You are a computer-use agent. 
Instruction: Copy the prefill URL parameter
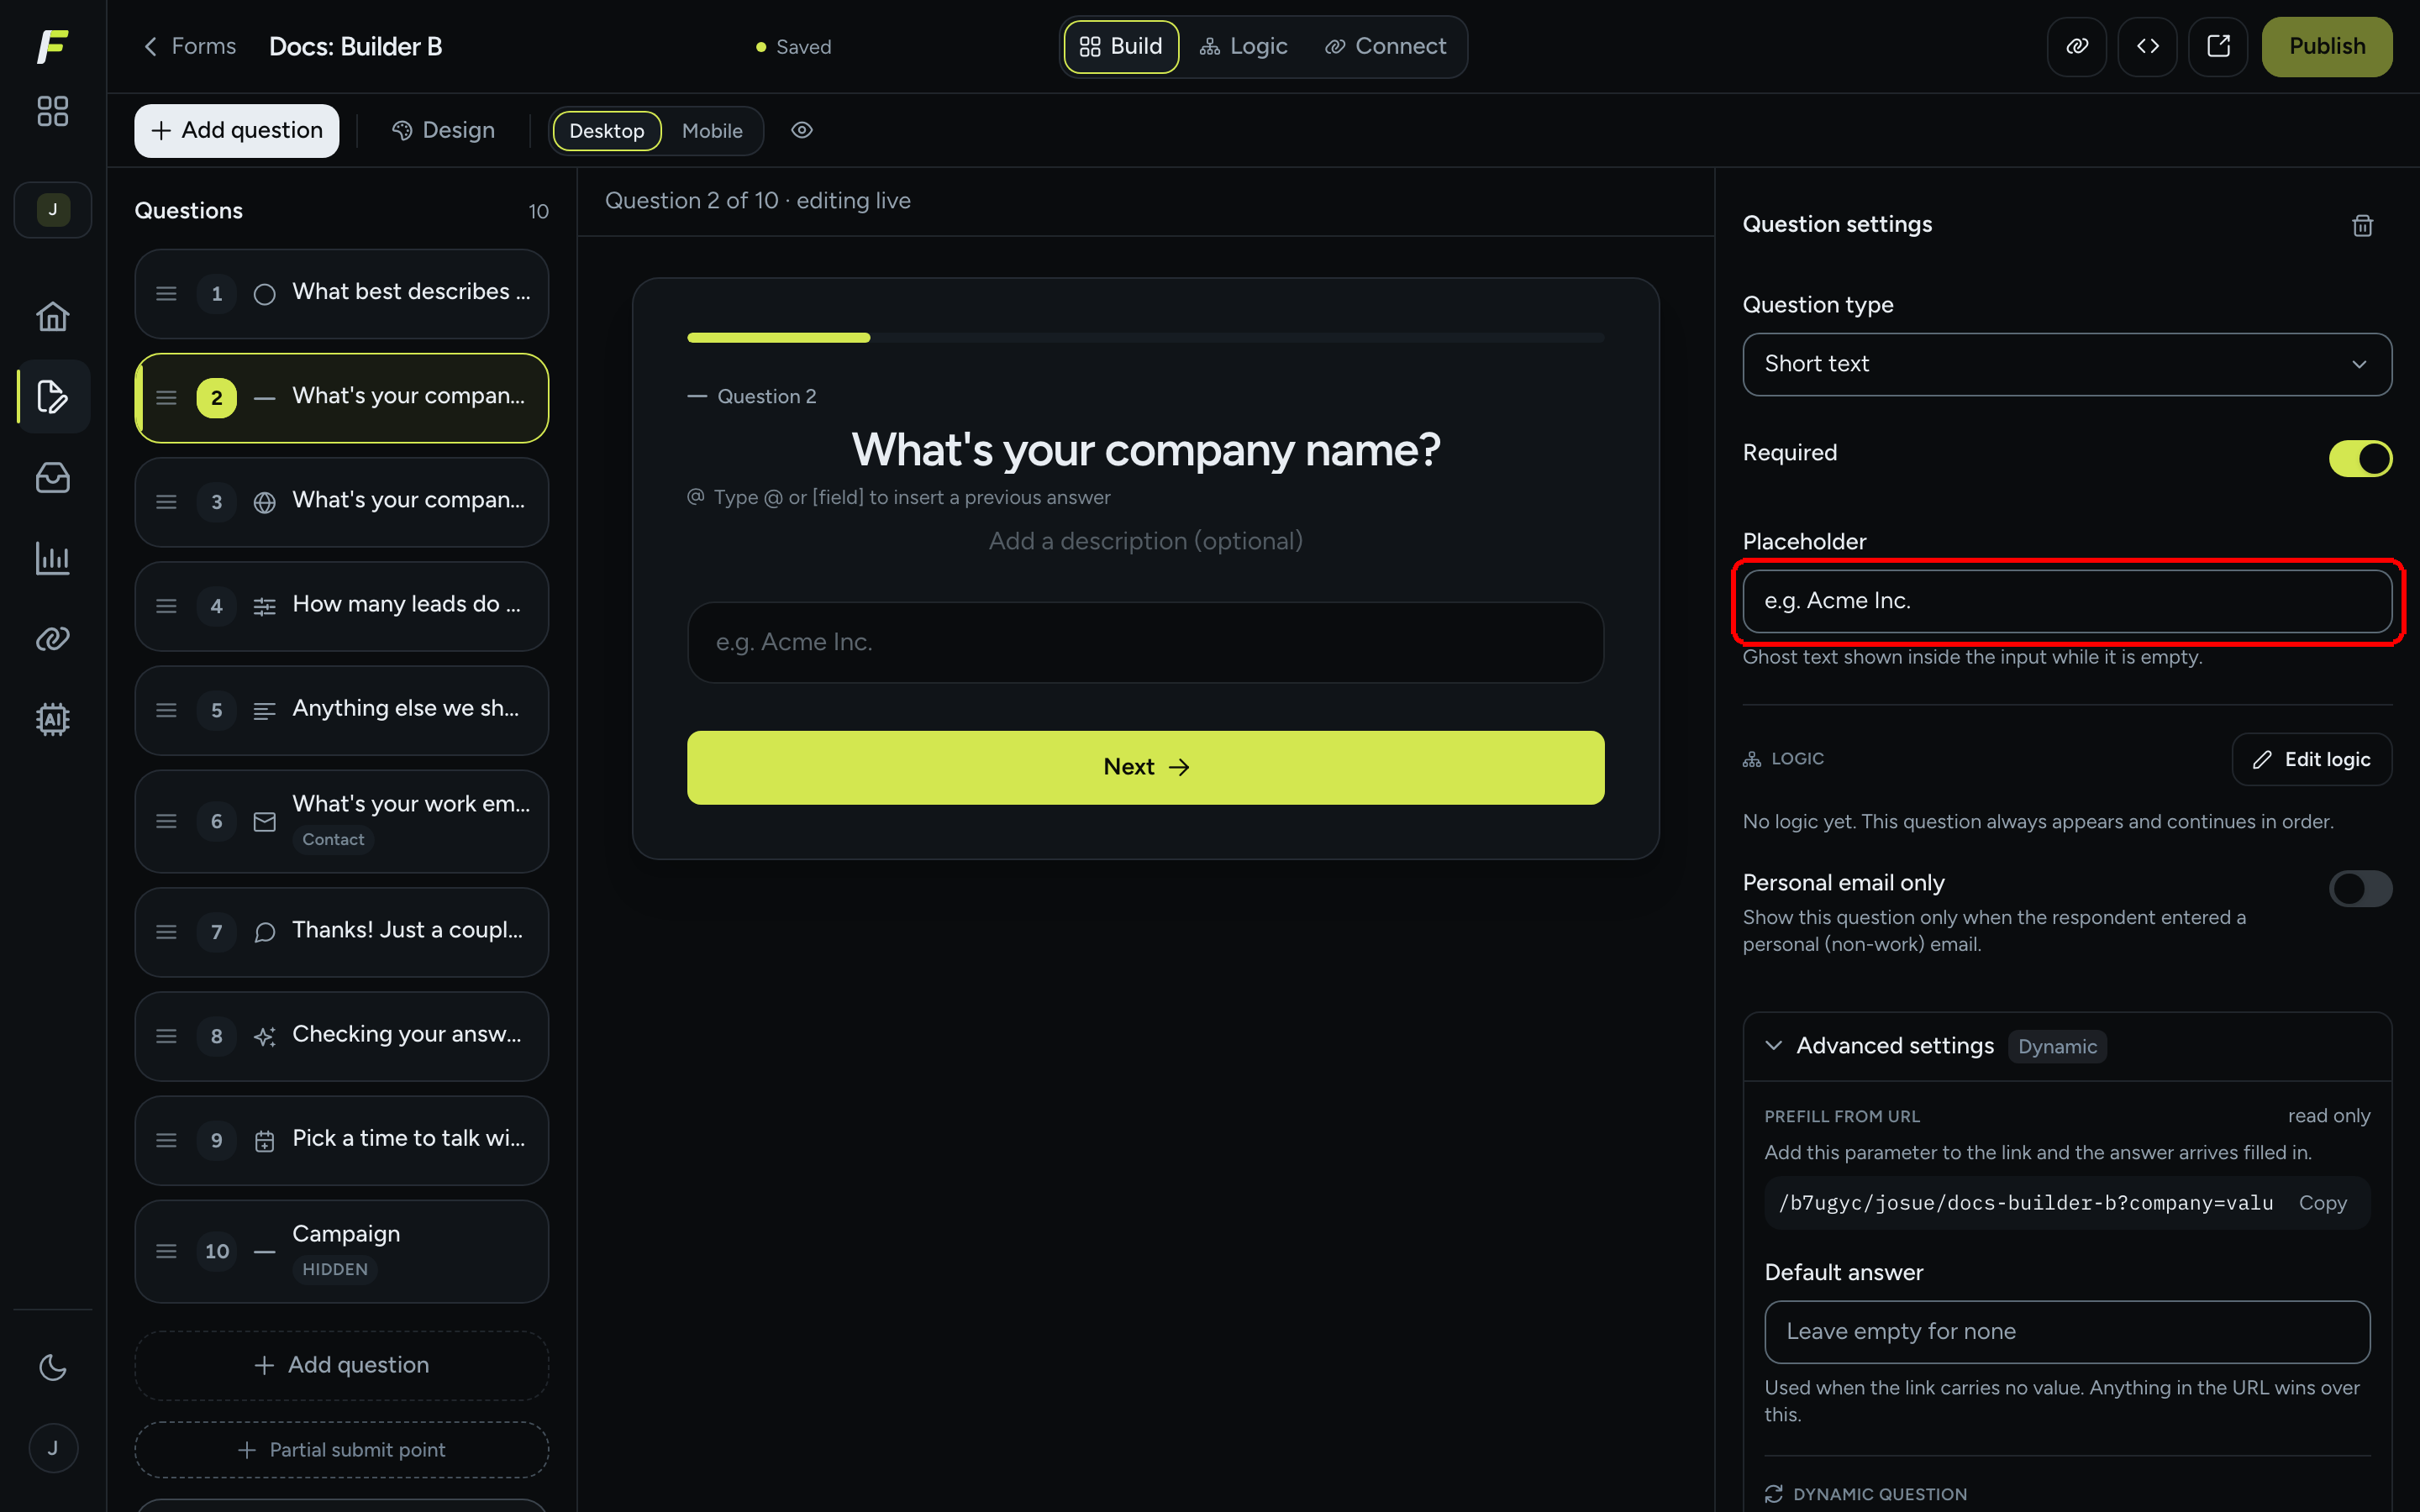2322,1203
